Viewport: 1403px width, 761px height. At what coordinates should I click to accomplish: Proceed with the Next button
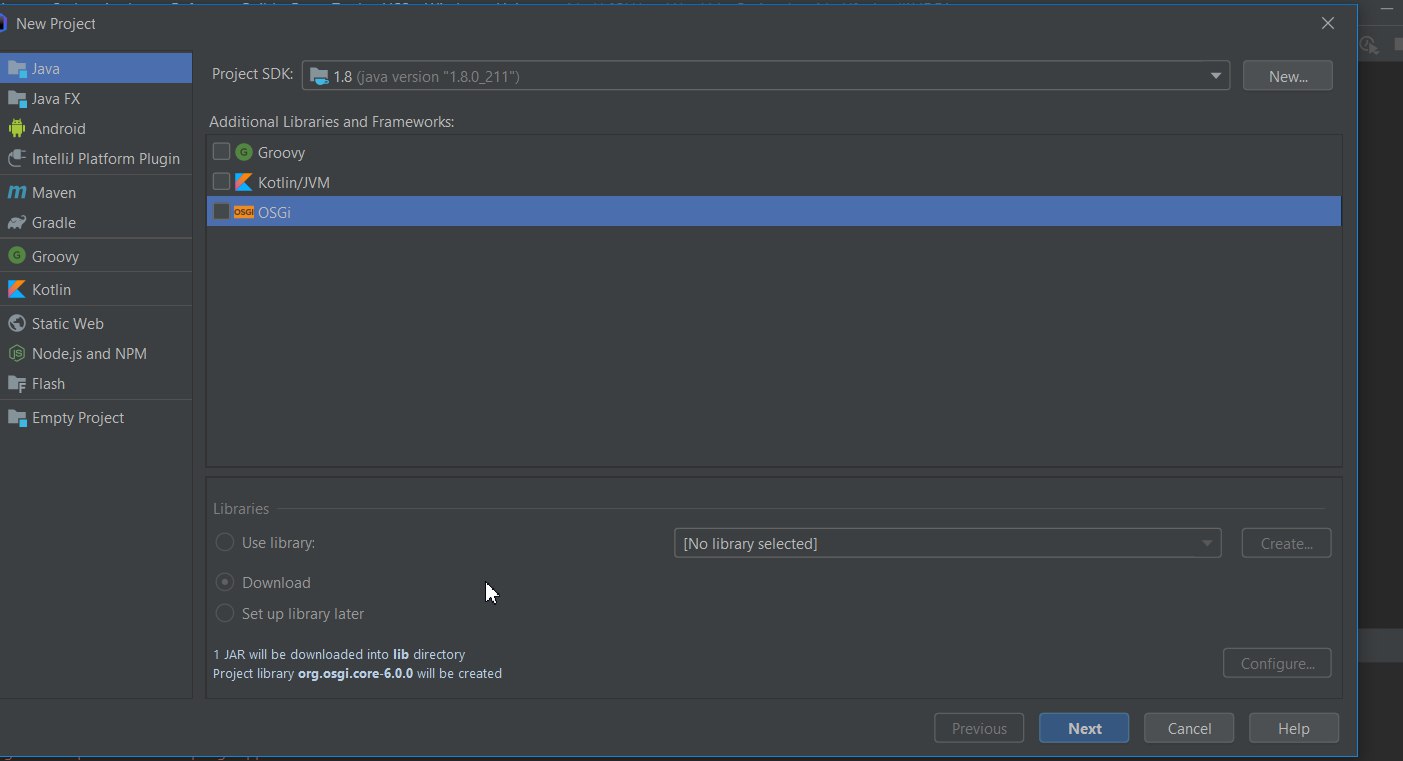click(x=1084, y=728)
